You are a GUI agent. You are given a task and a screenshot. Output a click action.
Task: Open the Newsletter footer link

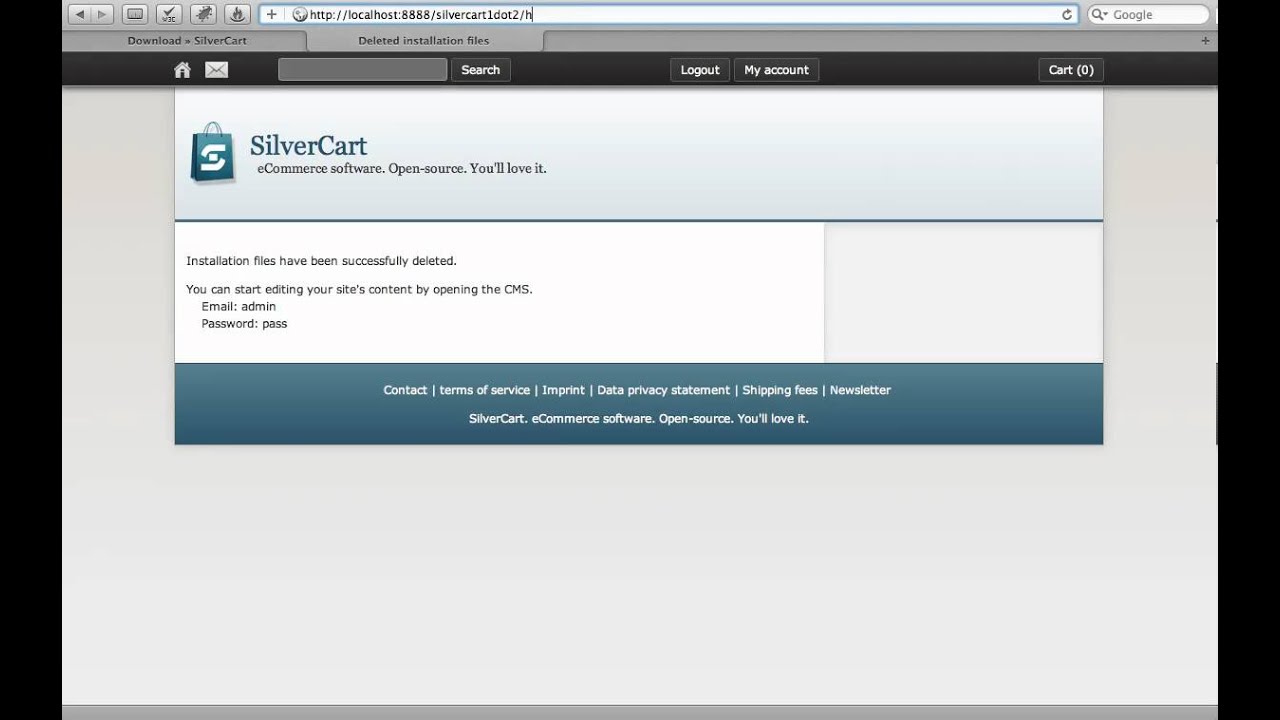pos(860,390)
